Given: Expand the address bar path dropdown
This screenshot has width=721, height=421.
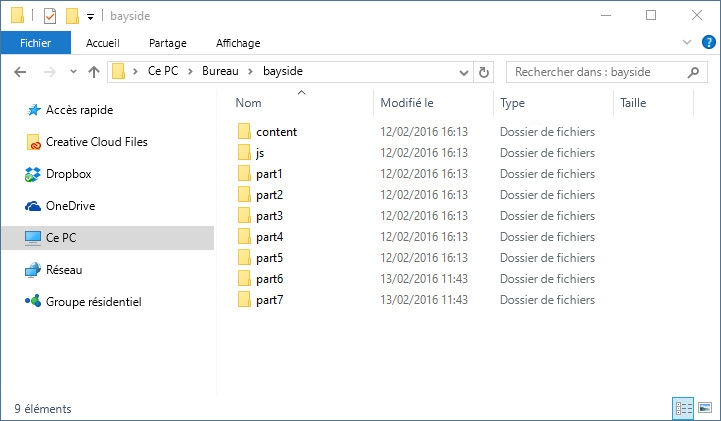Looking at the screenshot, I should (x=464, y=72).
